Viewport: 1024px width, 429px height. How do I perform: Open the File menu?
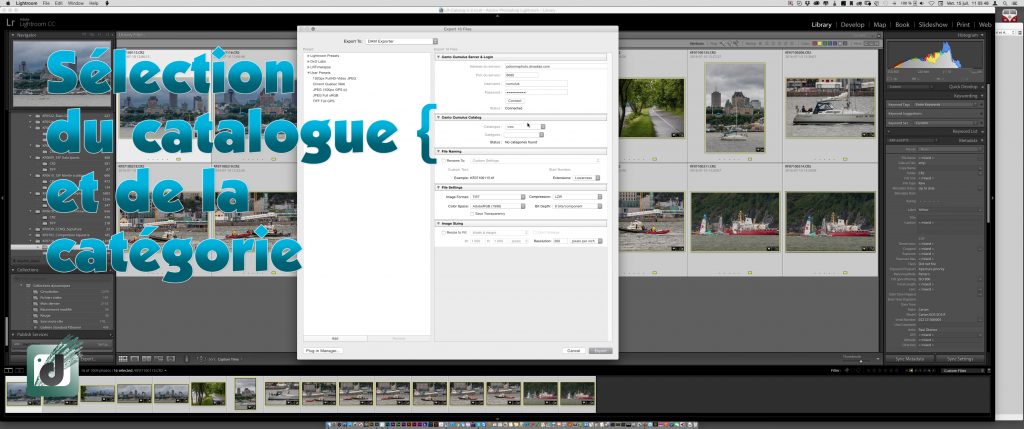[x=46, y=3]
